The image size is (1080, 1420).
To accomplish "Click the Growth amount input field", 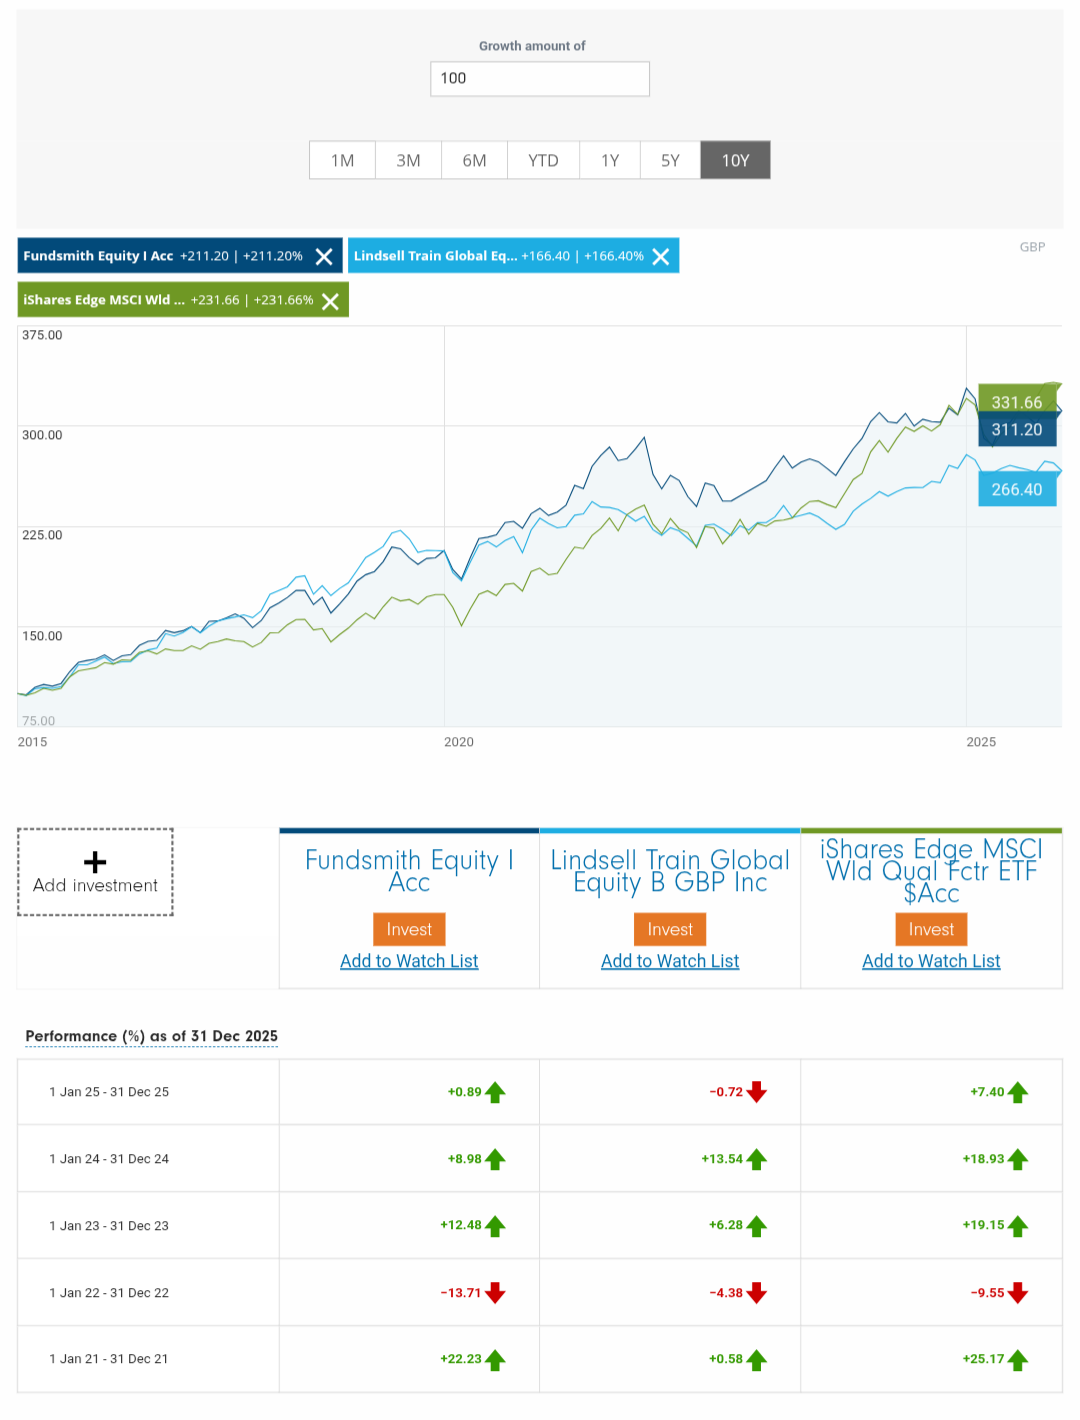I will click(540, 79).
